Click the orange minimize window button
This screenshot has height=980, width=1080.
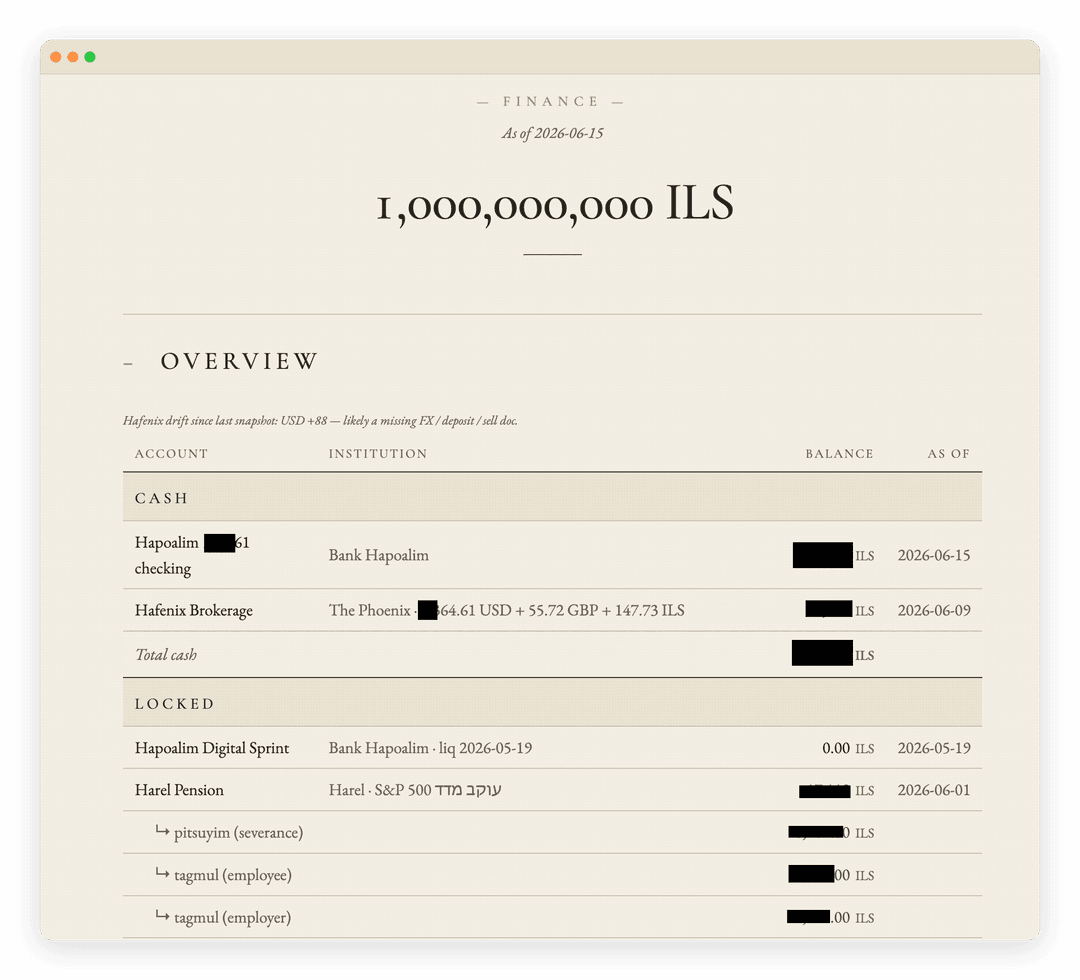[72, 57]
